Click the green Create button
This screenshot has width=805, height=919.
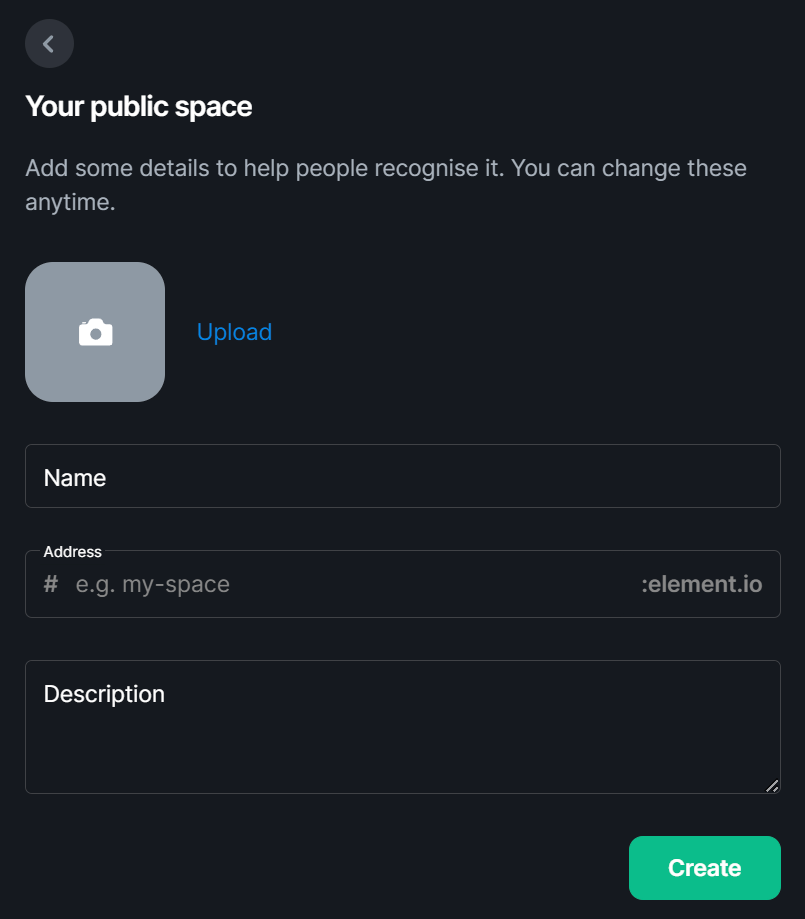[705, 868]
